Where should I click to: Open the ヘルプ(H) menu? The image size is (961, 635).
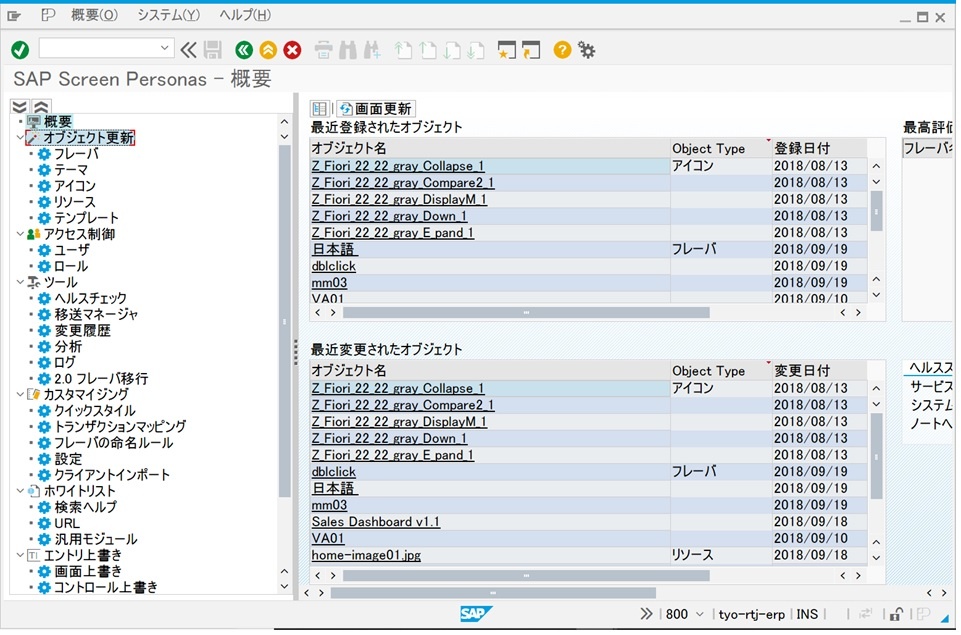coord(245,15)
